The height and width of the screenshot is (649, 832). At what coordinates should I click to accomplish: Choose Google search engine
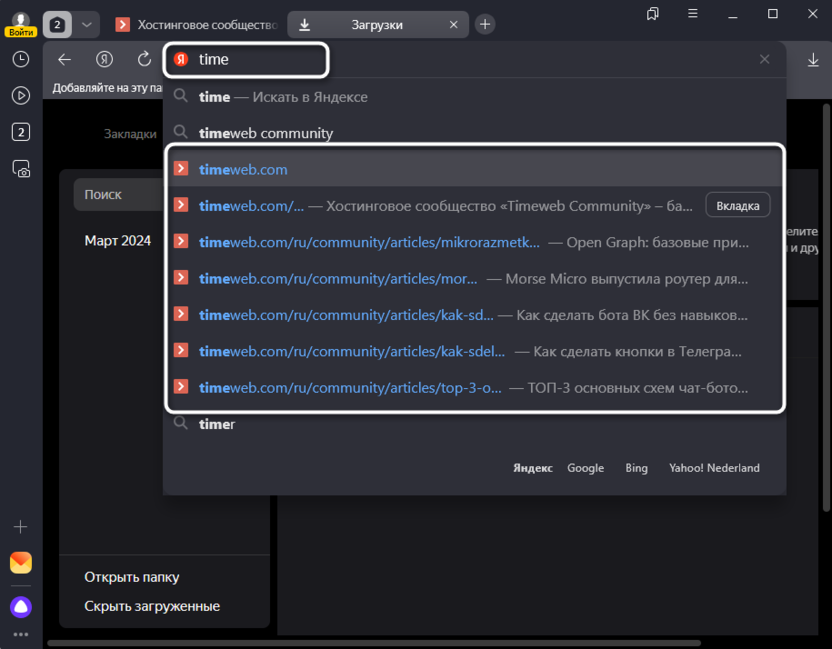(x=585, y=468)
